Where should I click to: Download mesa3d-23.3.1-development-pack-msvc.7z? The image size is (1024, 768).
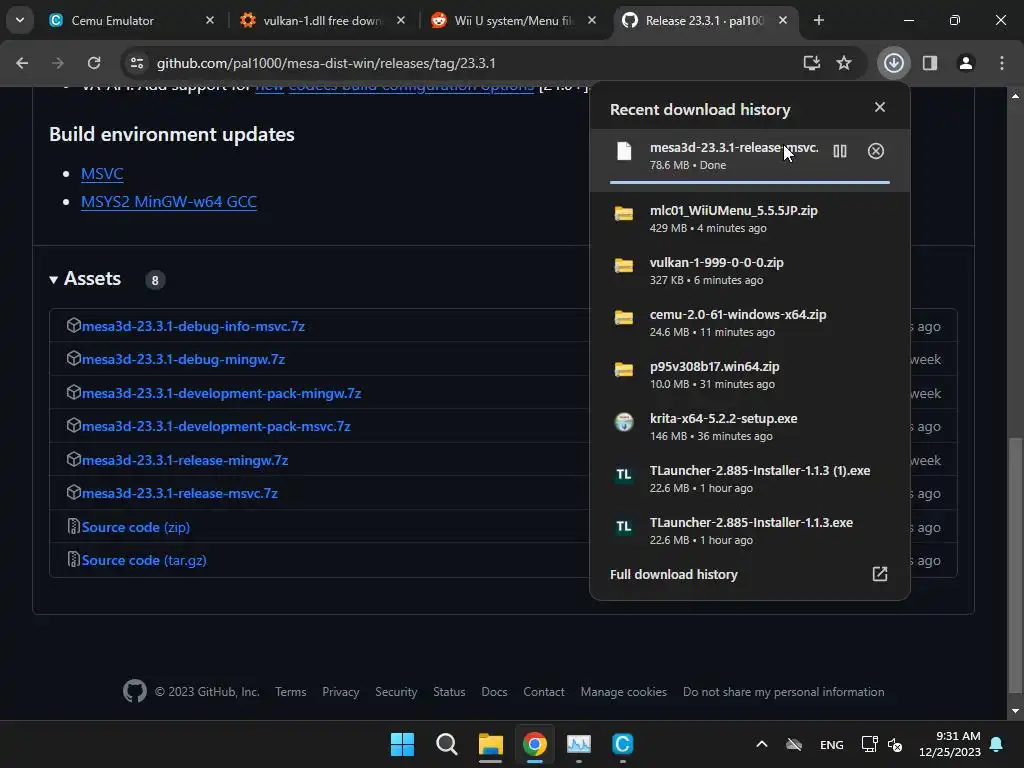pyautogui.click(x=216, y=426)
